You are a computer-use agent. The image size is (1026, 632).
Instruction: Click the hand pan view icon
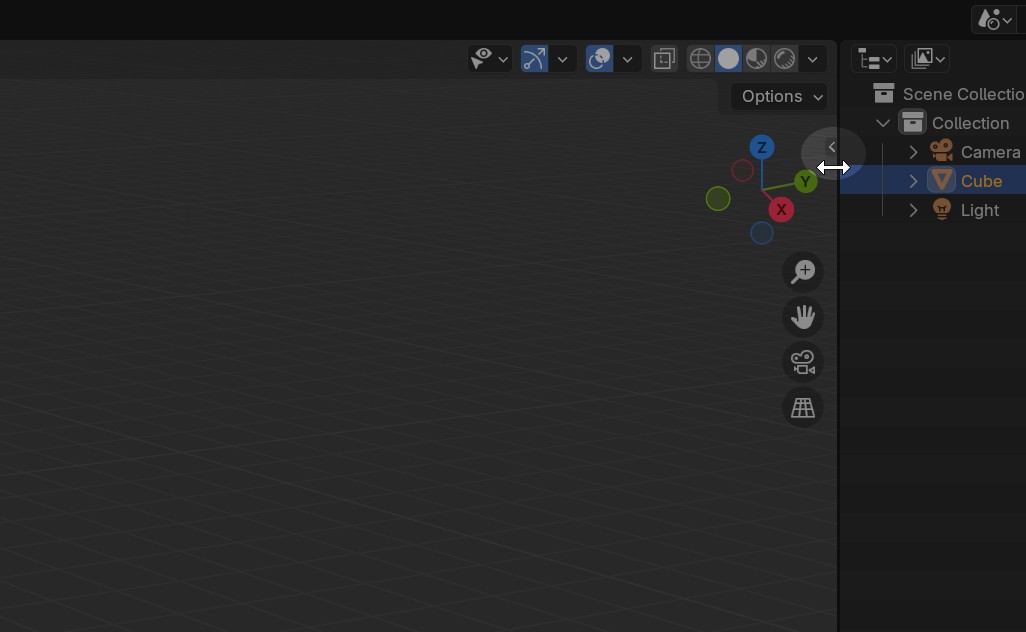(x=803, y=317)
